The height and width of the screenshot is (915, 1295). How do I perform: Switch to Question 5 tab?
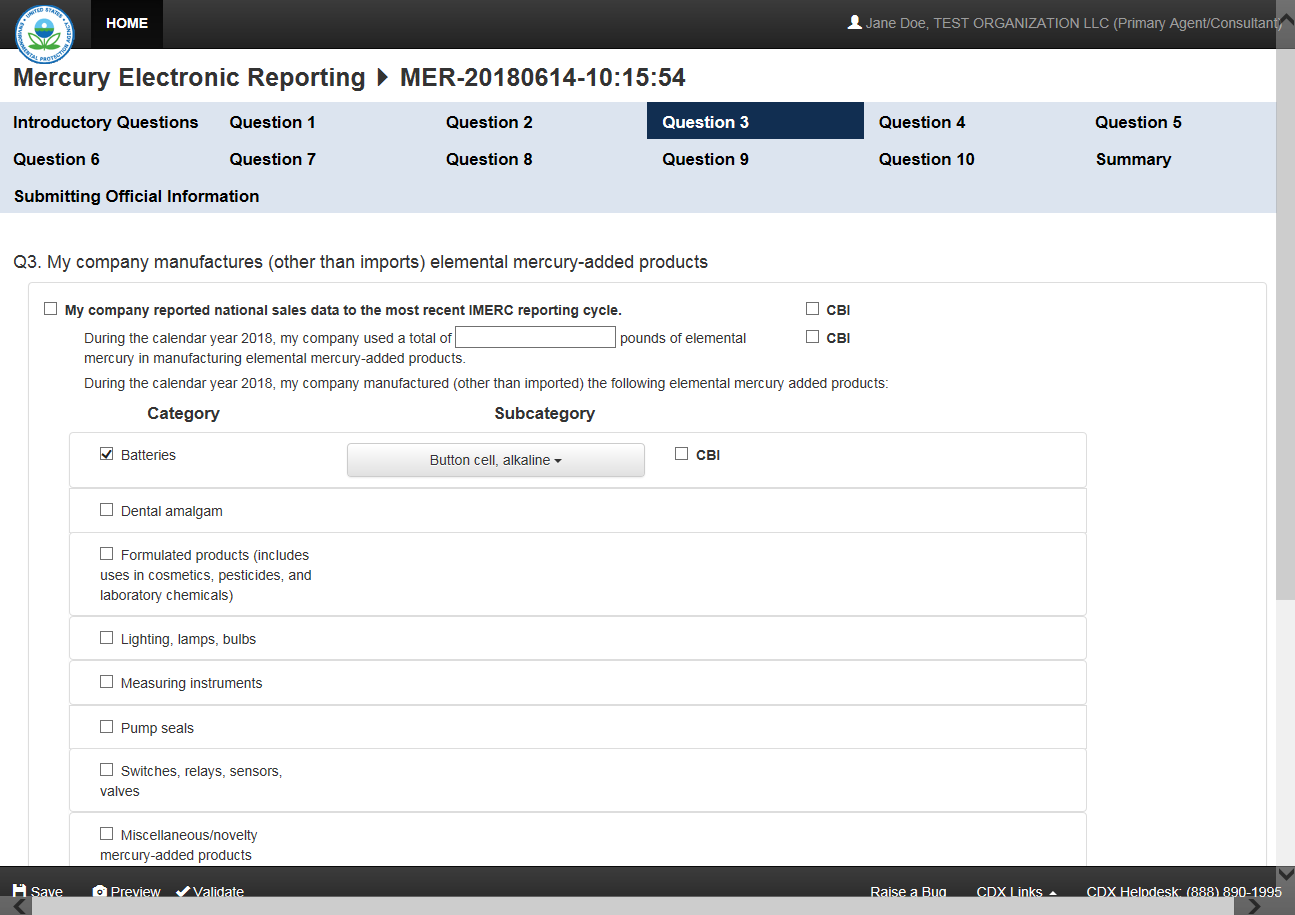click(1138, 122)
